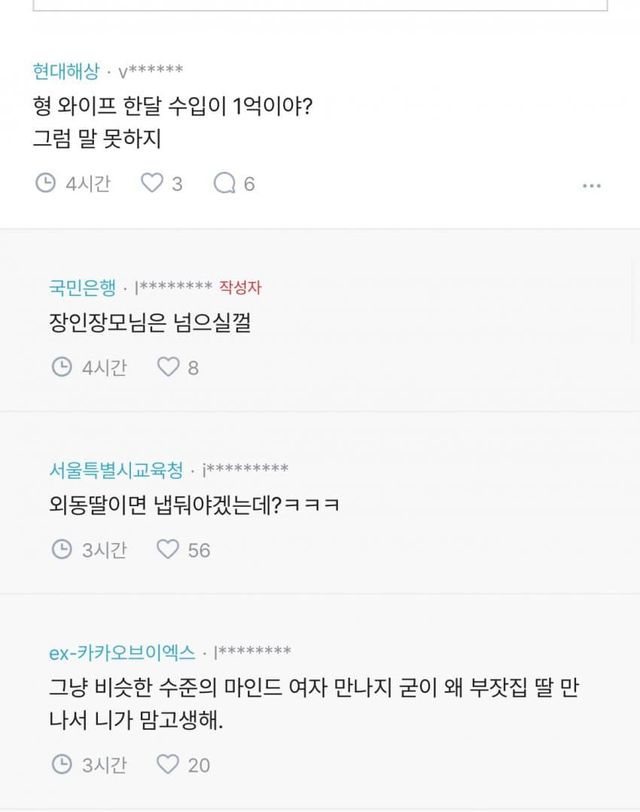Click clock icon on 국민은행 reply

[x=62, y=367]
